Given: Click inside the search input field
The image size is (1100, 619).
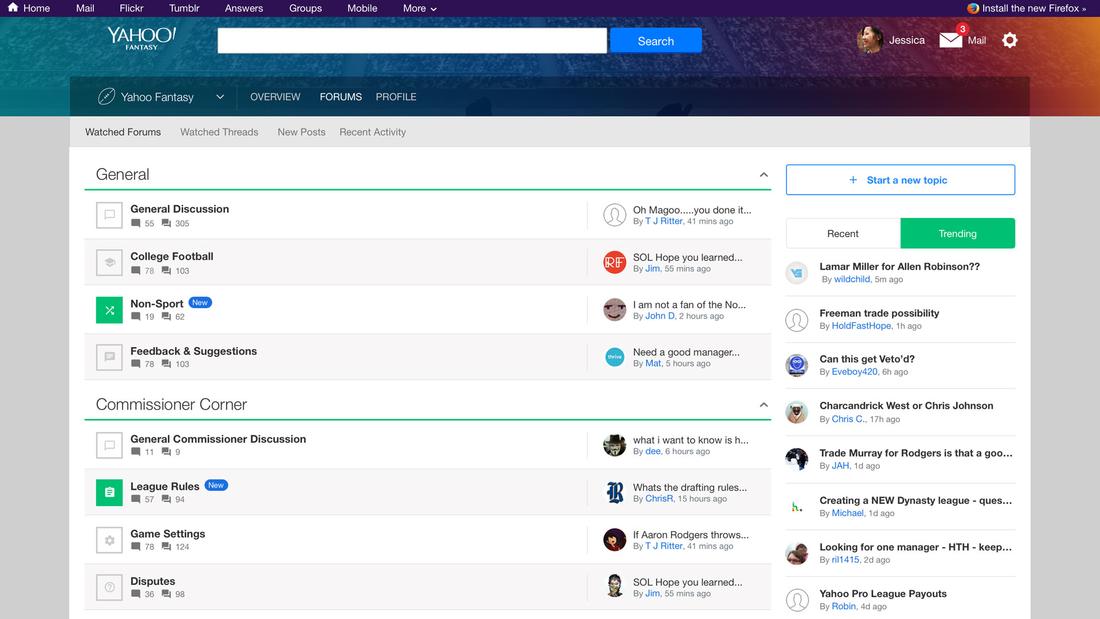Looking at the screenshot, I should [x=412, y=41].
